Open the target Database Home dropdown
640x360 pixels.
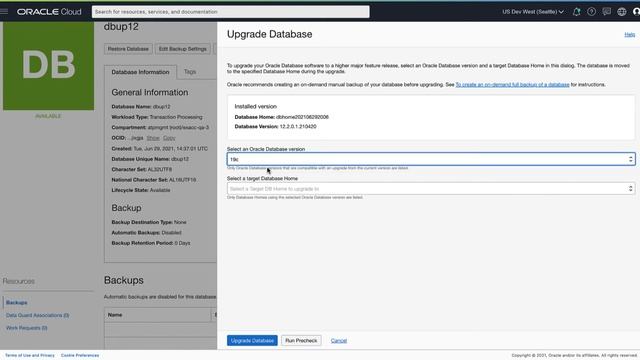(431, 189)
